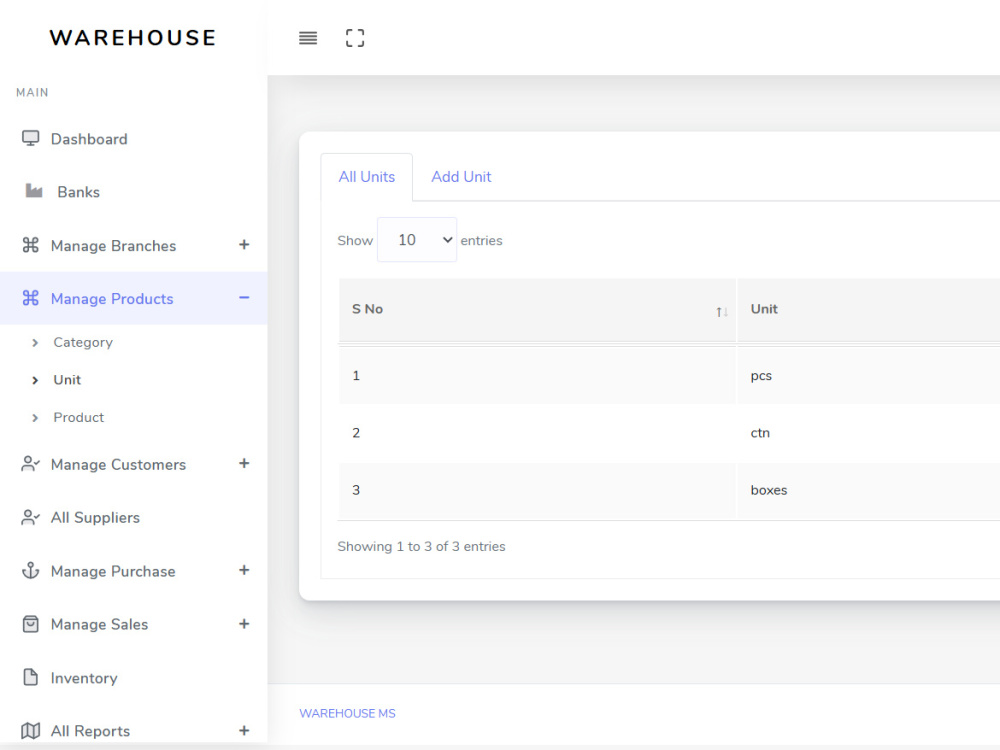Click the chevron beside Unit submenu item

(35, 380)
